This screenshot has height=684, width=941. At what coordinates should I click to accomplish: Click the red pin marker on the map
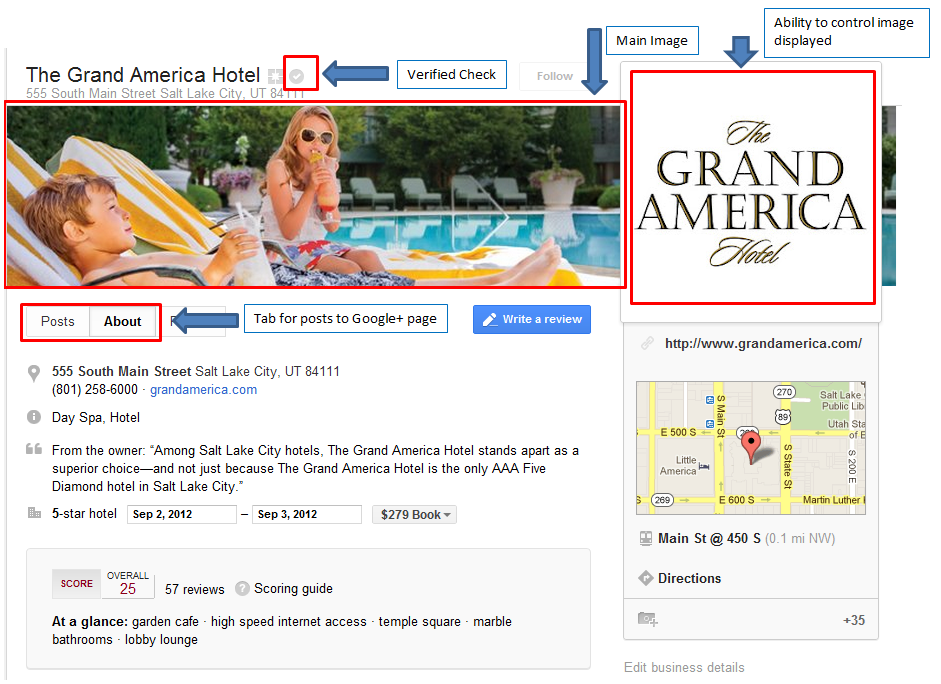751,448
